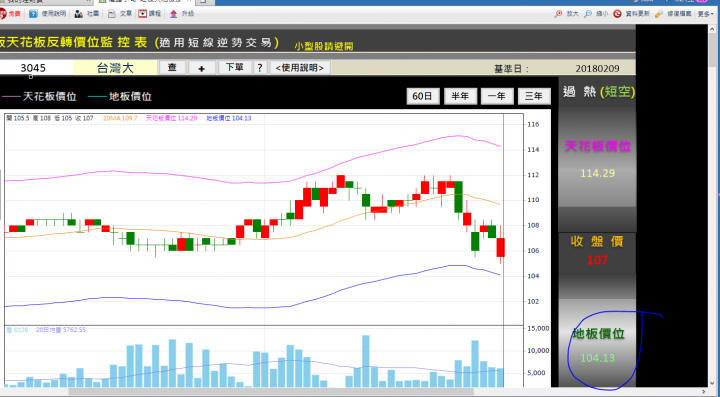Viewport: 720px width, 397px height.
Task: Click the floor price value 104.13
Action: (597, 358)
